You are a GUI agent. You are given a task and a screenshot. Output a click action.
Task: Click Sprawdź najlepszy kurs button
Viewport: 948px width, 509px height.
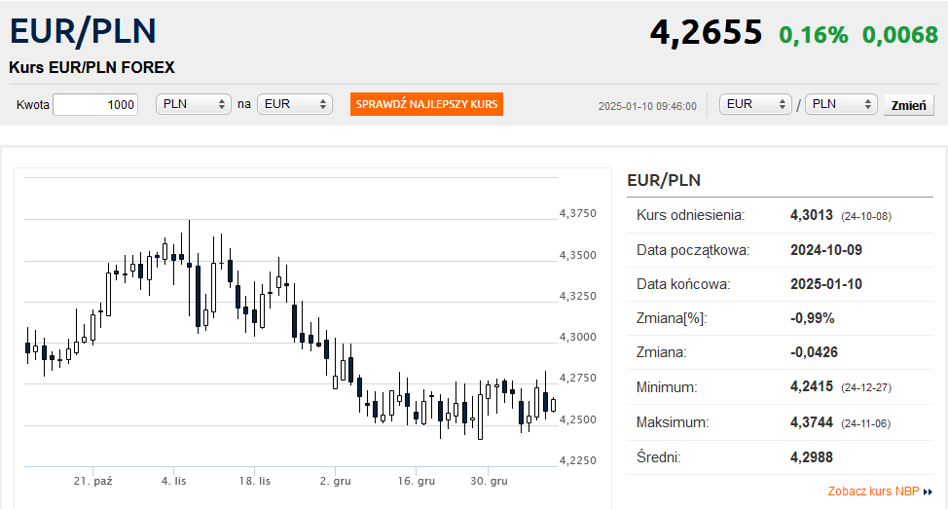(x=426, y=104)
